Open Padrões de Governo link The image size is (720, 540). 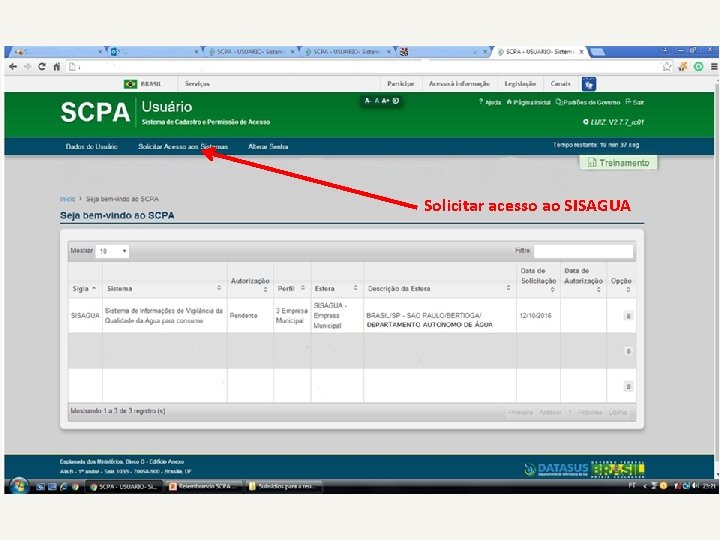588,102
